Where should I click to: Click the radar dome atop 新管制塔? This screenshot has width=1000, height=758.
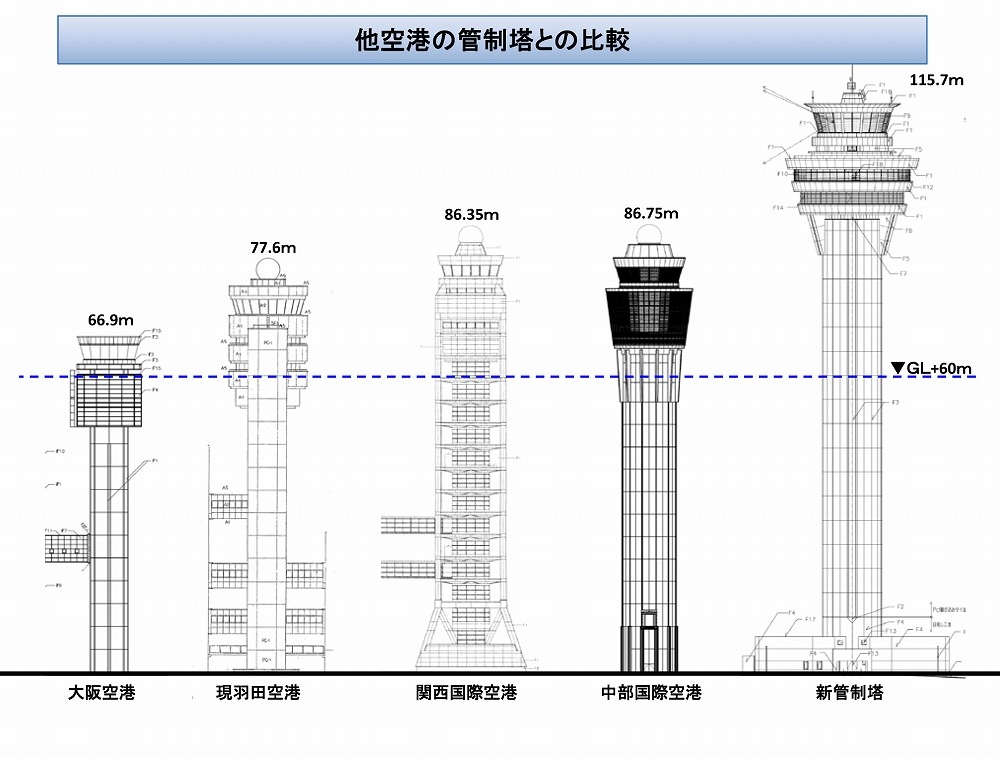point(851,85)
